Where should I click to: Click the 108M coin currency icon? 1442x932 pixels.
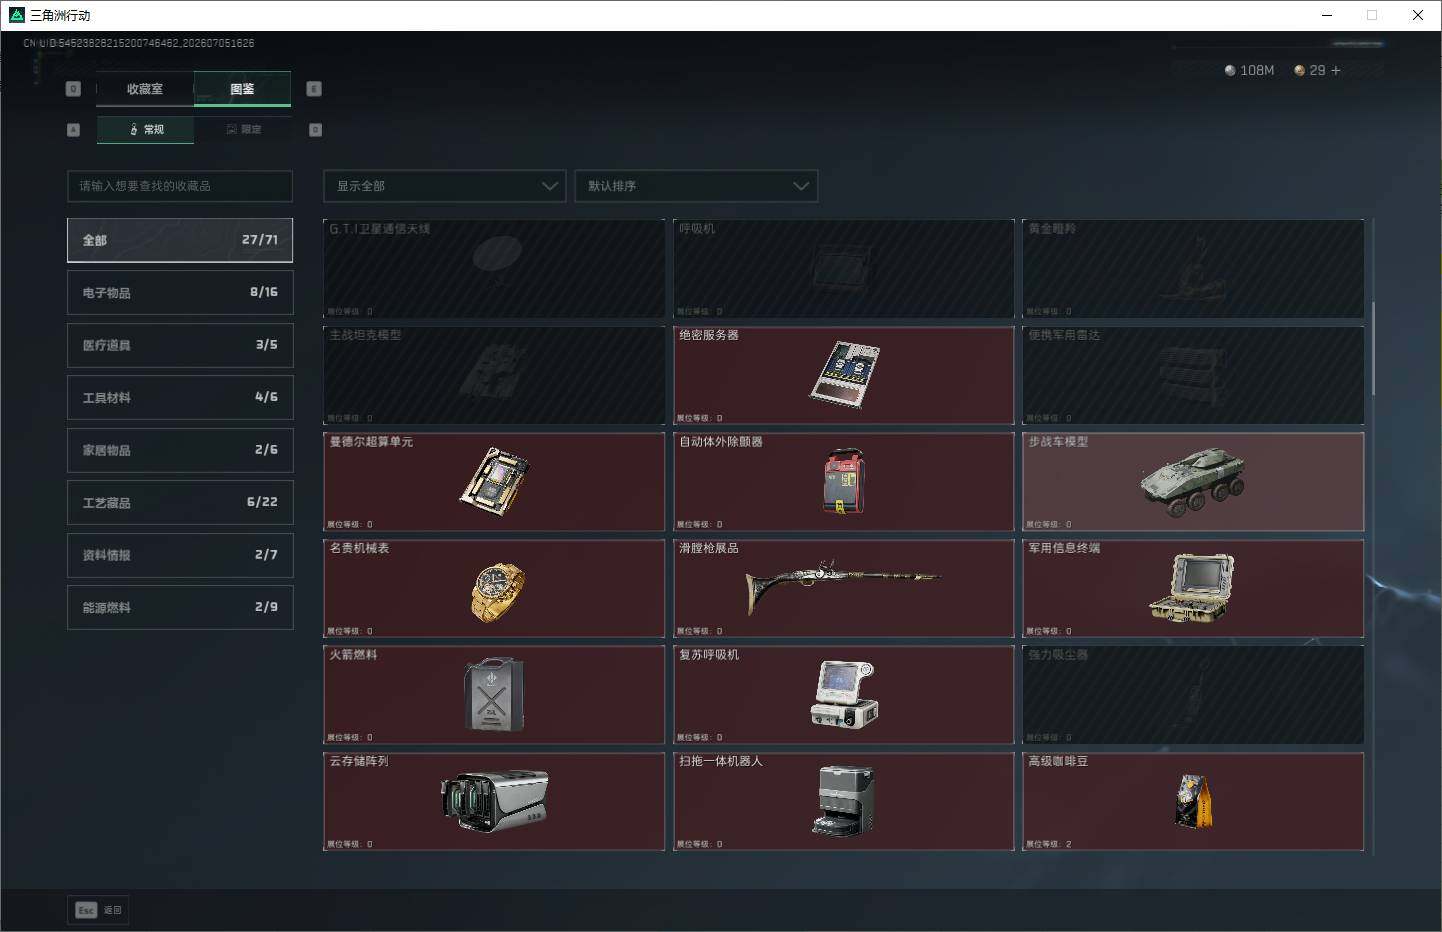click(x=1230, y=70)
